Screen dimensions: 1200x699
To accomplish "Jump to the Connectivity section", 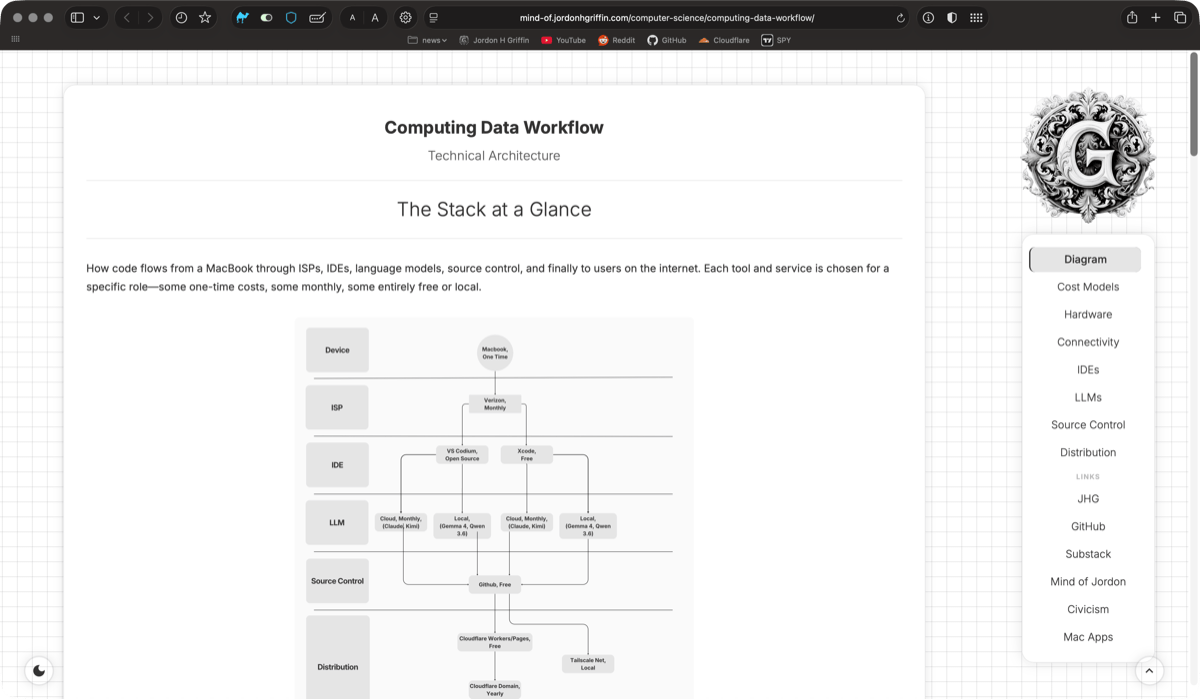I will click(x=1088, y=342).
